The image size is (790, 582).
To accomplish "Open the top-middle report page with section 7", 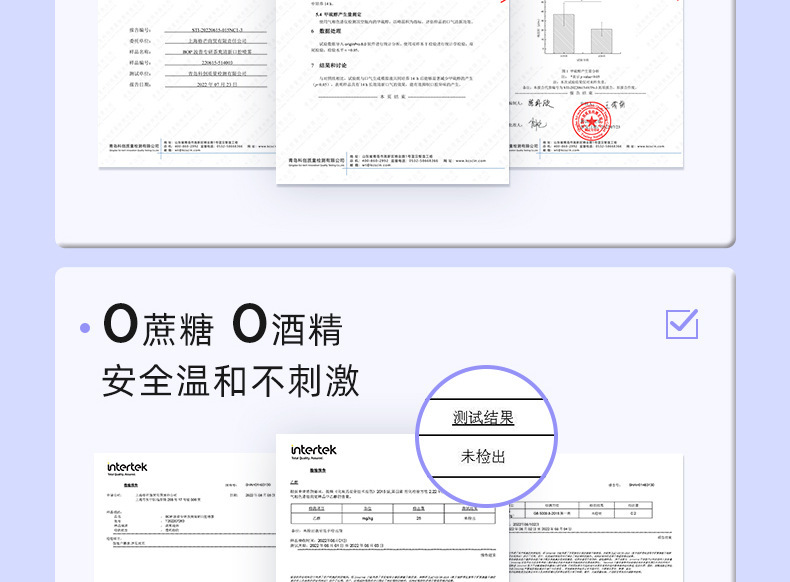I will click(392, 92).
